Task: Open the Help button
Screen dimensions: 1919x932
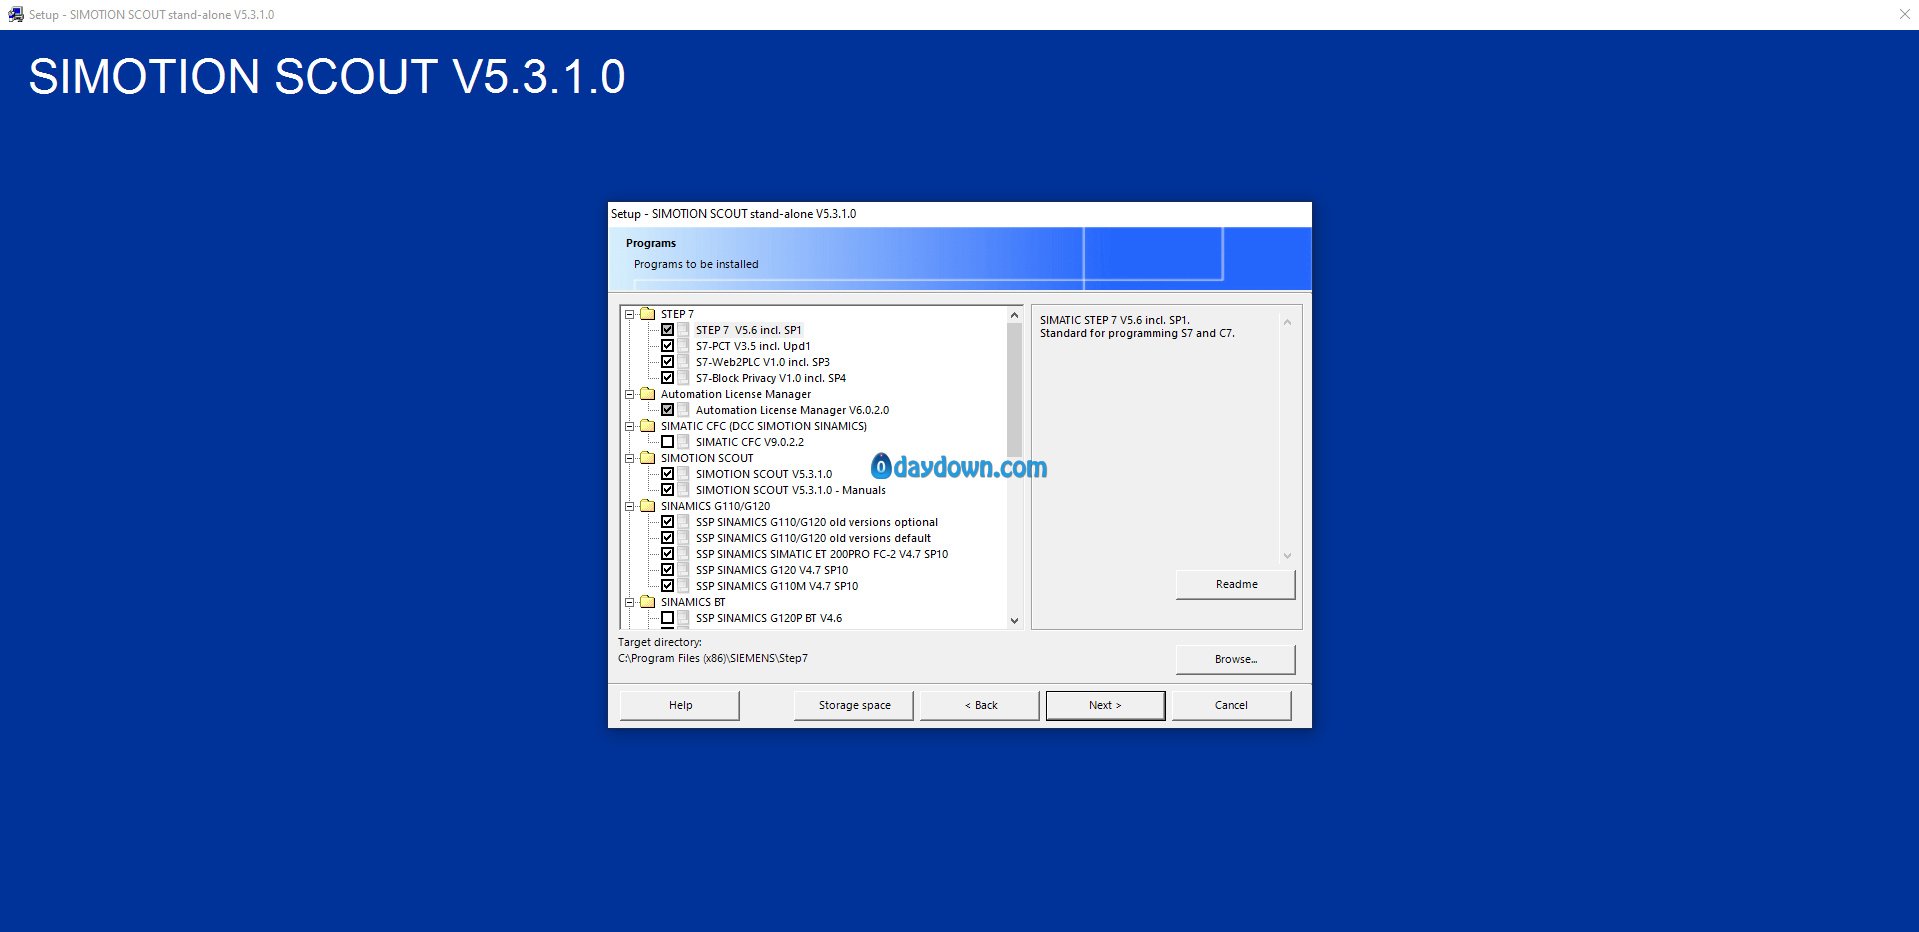Action: click(680, 705)
